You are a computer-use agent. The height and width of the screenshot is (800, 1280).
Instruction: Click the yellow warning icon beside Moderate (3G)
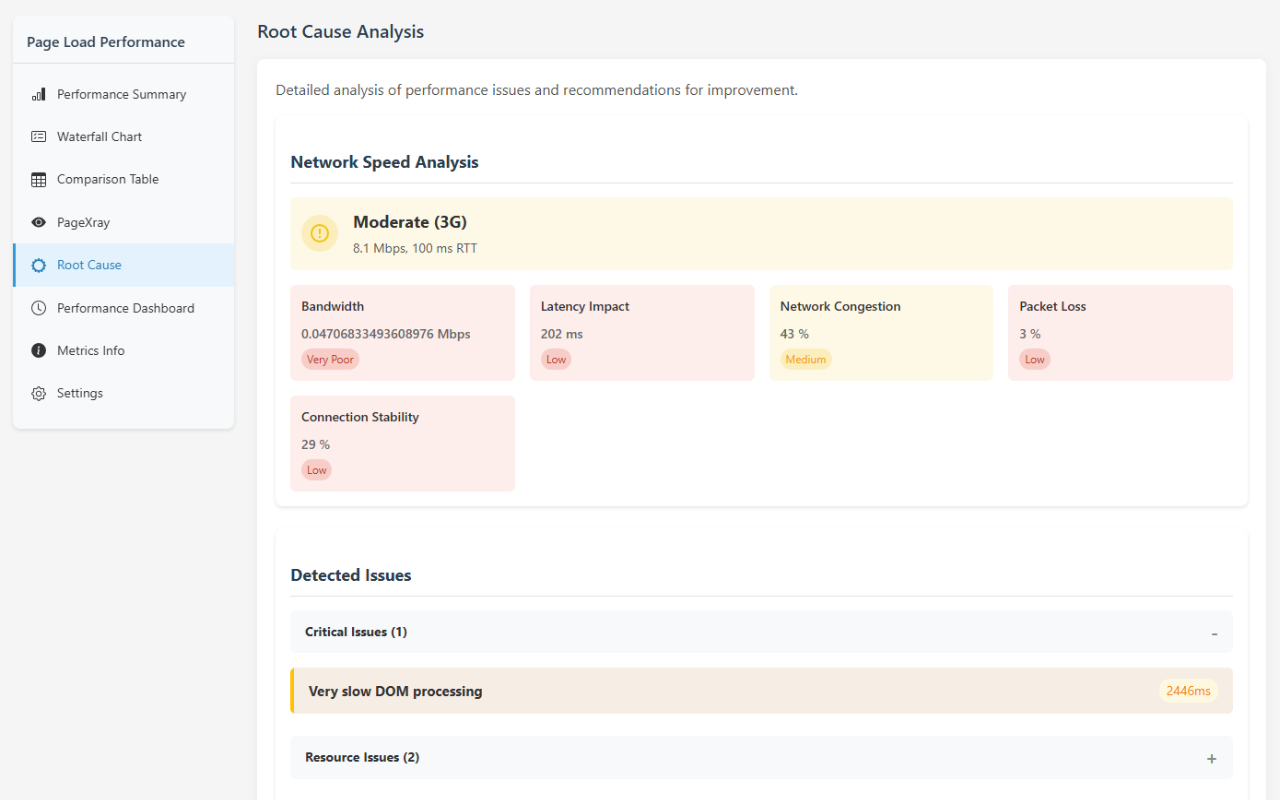click(x=320, y=233)
